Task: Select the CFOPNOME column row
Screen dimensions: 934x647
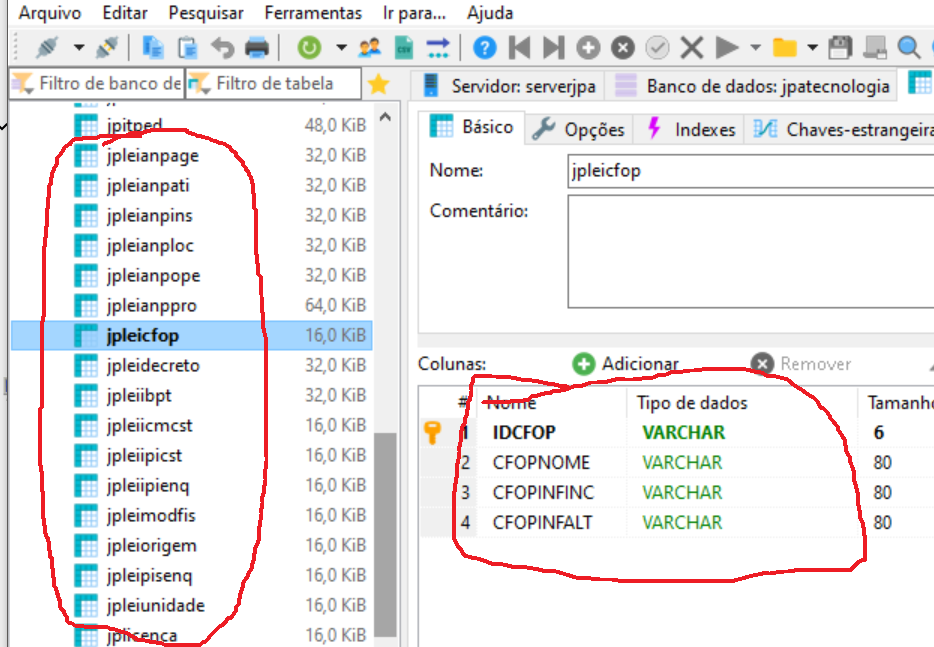Action: click(677, 462)
